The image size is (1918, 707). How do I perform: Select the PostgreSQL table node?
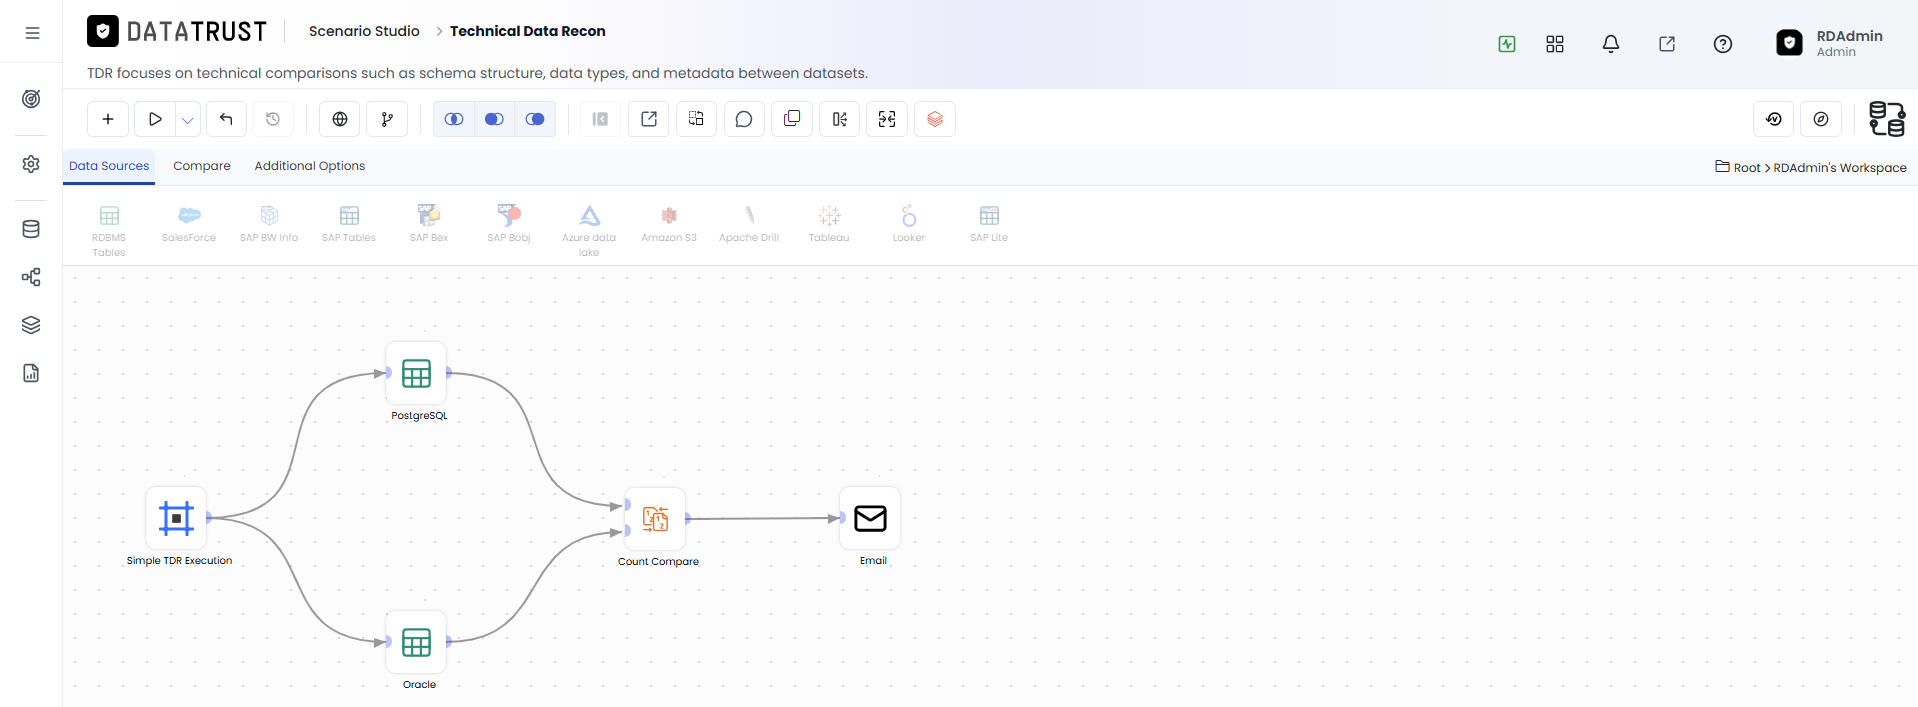click(416, 373)
